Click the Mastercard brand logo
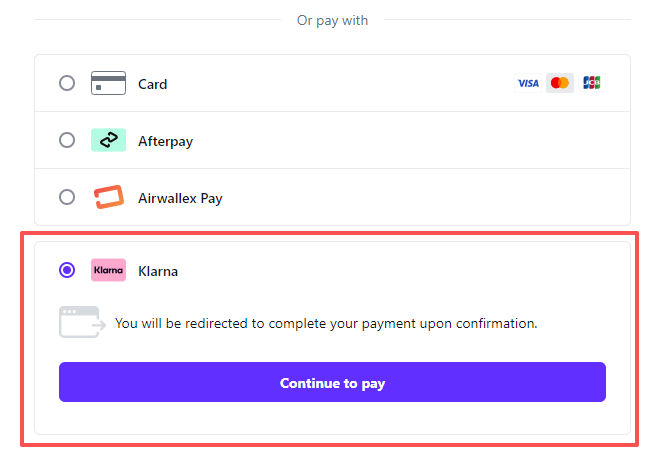The width and height of the screenshot is (658, 453). 560,83
